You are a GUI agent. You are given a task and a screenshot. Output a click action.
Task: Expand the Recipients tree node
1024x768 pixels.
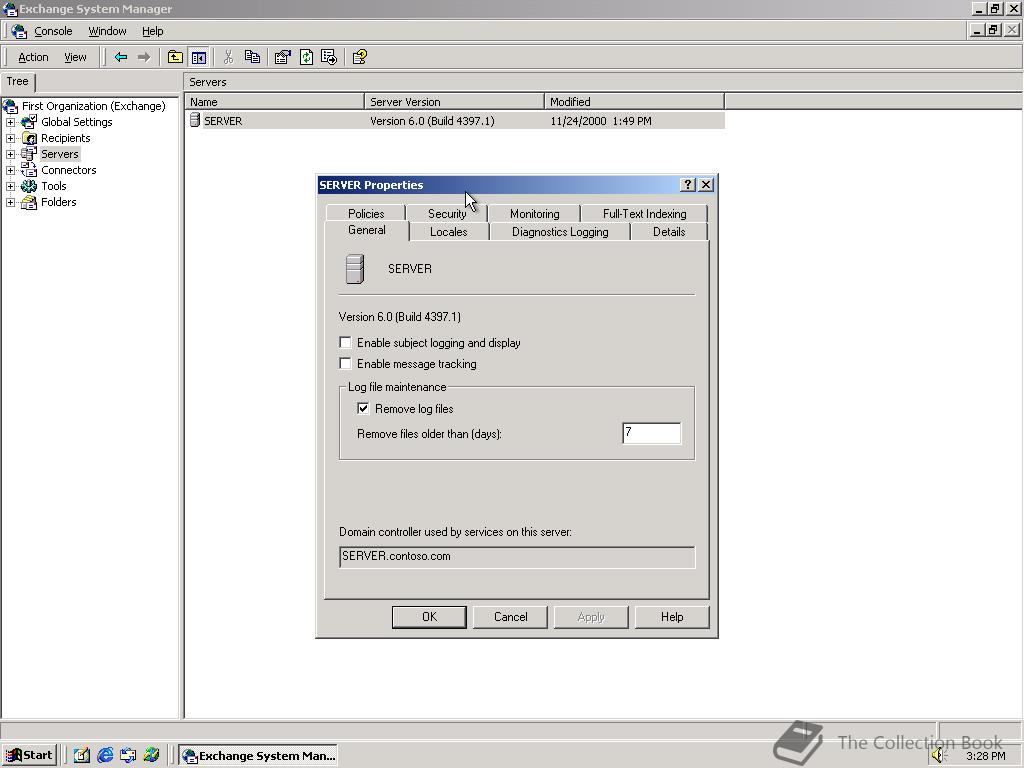point(10,138)
